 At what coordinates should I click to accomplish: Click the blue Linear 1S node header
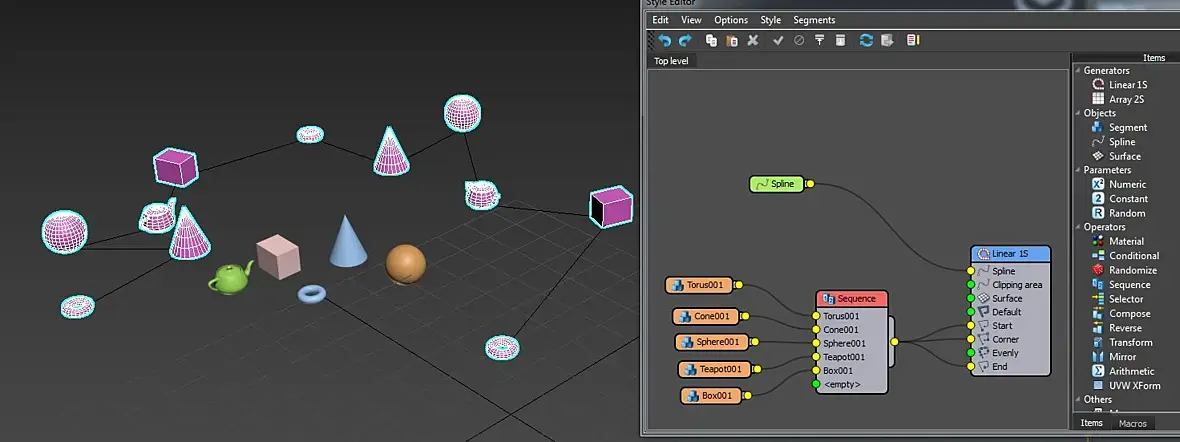[1010, 254]
